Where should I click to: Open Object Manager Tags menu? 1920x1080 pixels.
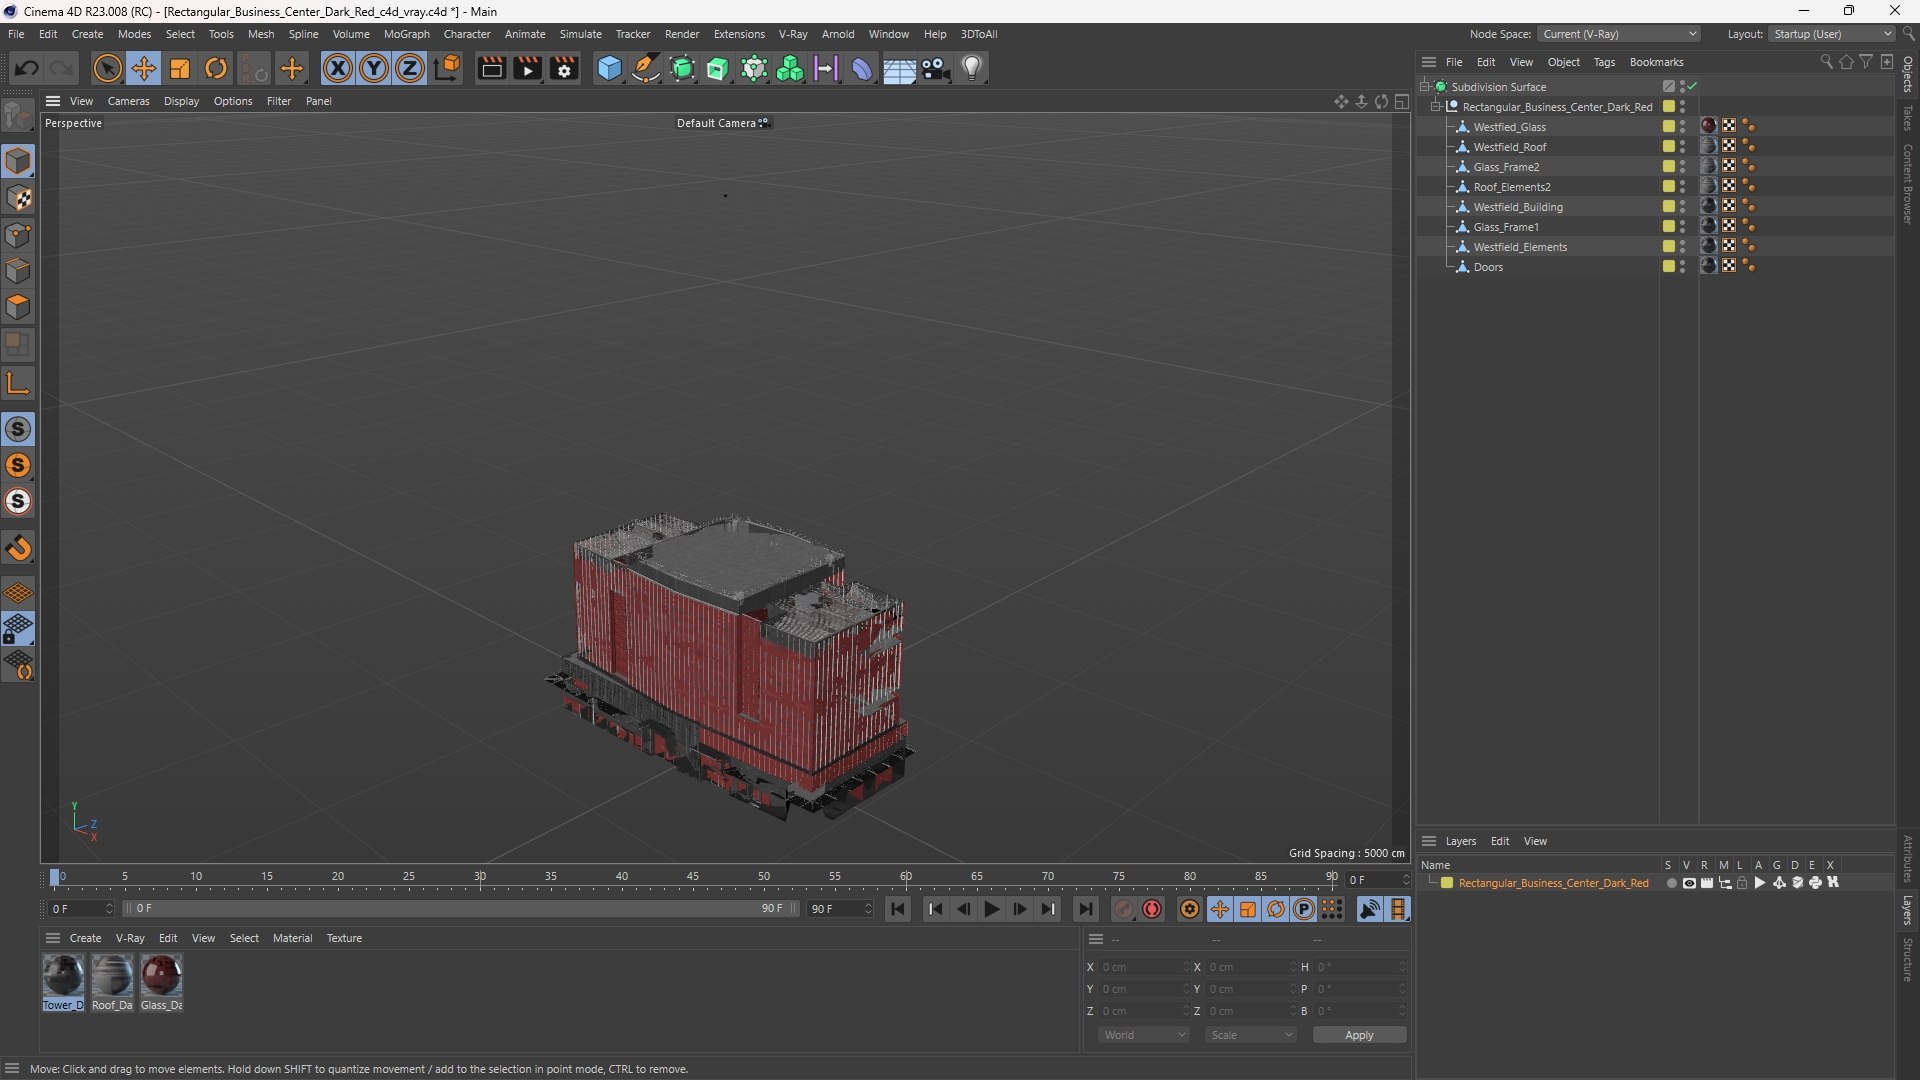1604,62
